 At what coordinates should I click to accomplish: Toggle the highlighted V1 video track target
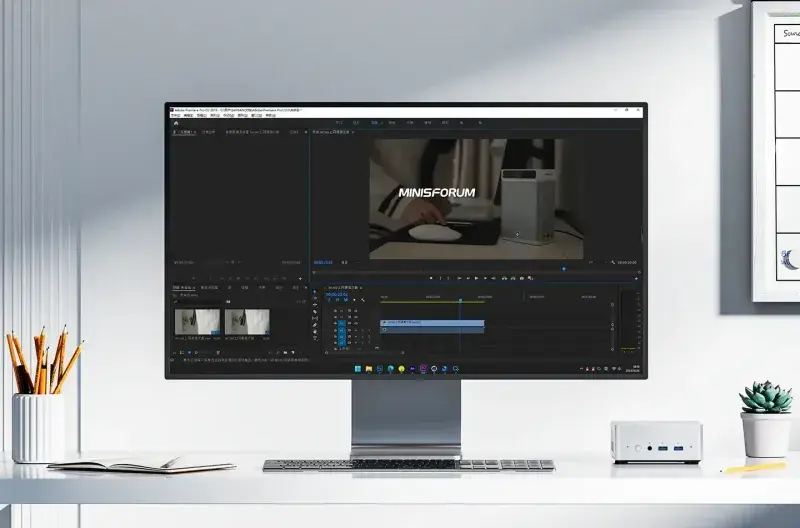341,322
